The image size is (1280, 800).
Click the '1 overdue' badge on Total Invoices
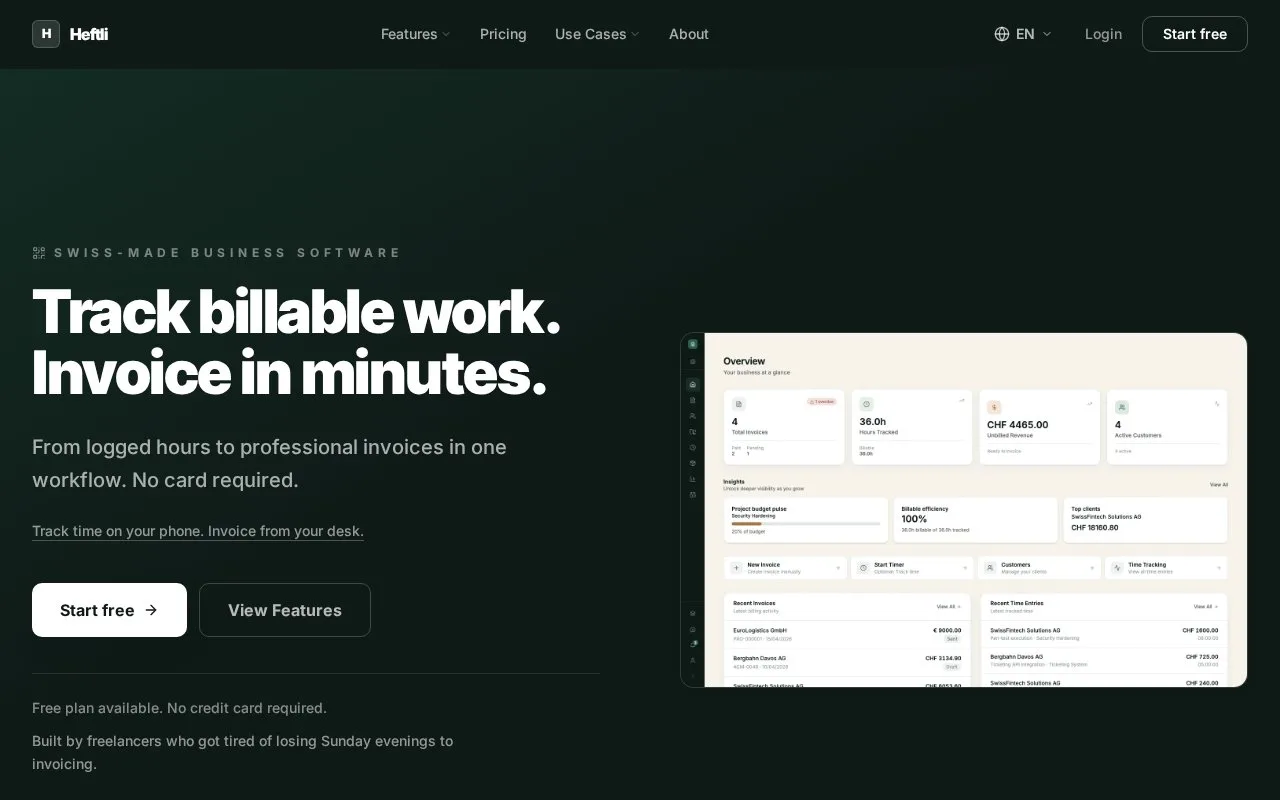click(x=822, y=401)
